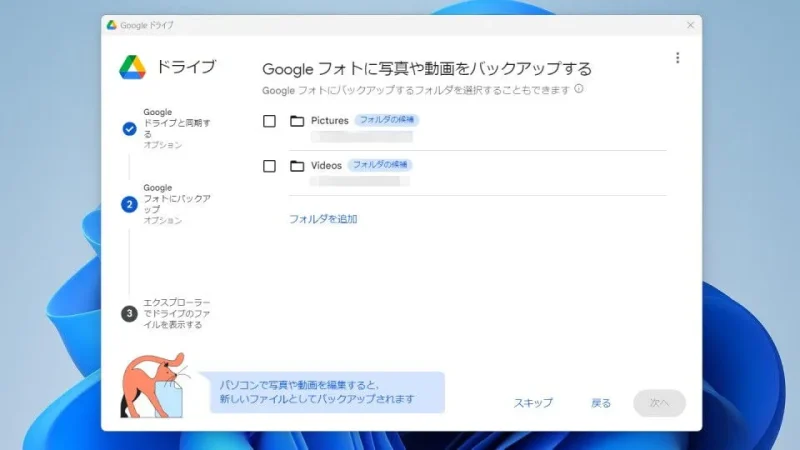The width and height of the screenshot is (800, 450).
Task: Click the cat illustration at bottom left
Action: click(x=151, y=383)
